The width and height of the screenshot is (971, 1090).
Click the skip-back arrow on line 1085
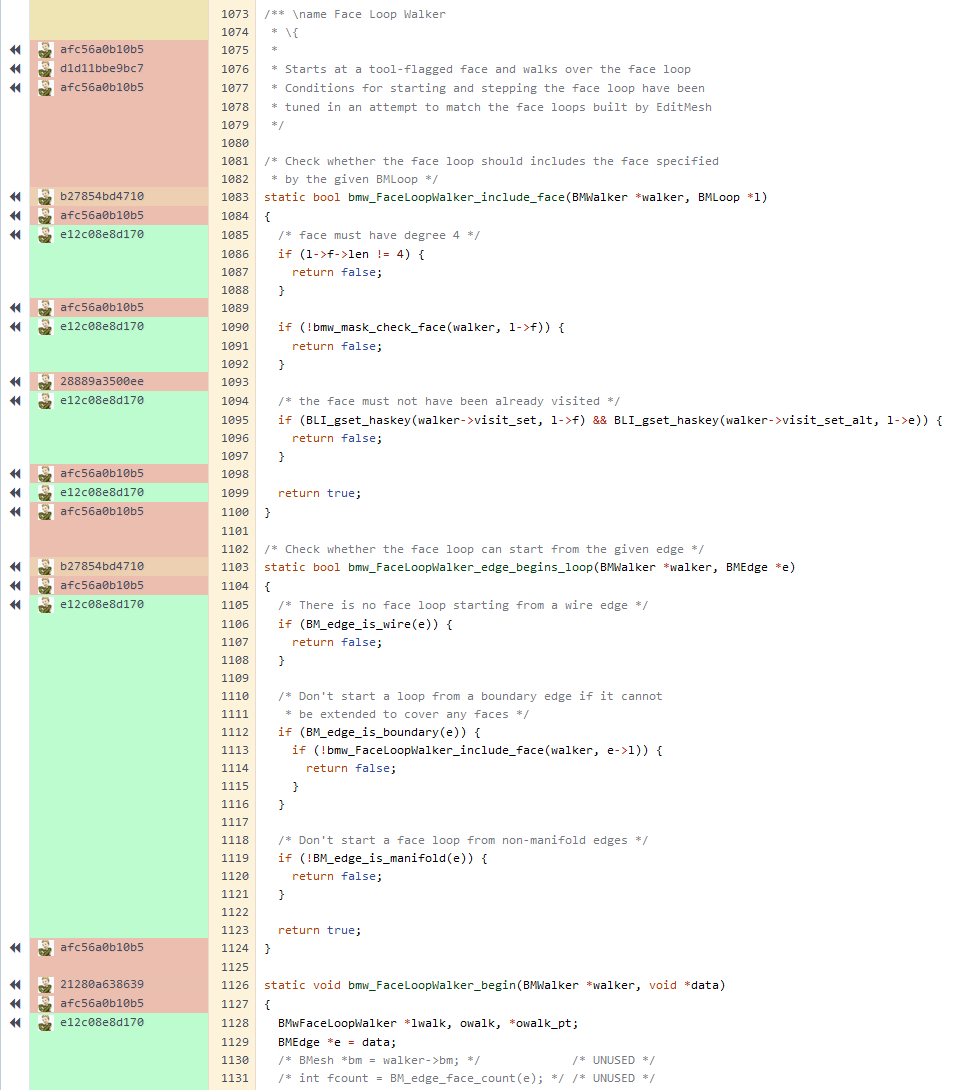pyautogui.click(x=15, y=234)
